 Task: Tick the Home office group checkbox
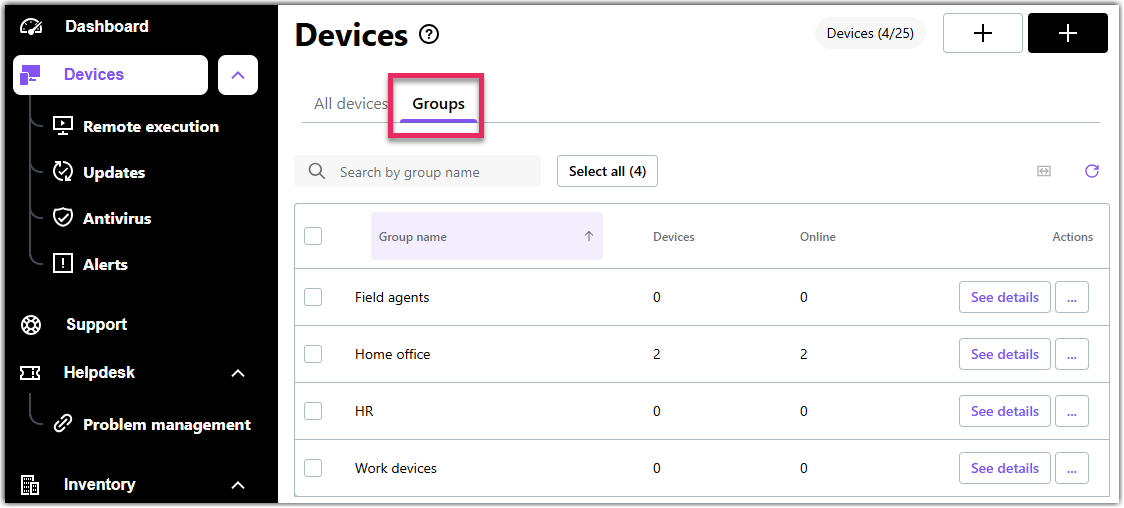[313, 354]
